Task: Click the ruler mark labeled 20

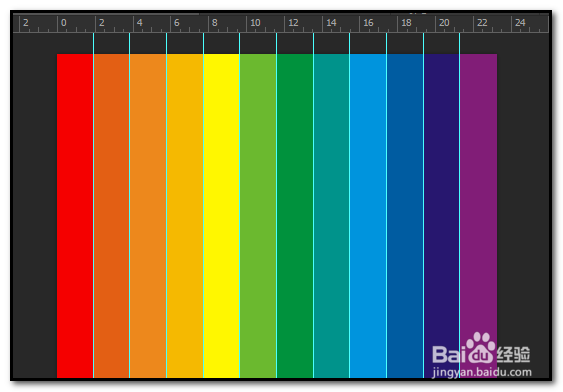Action: (444, 23)
